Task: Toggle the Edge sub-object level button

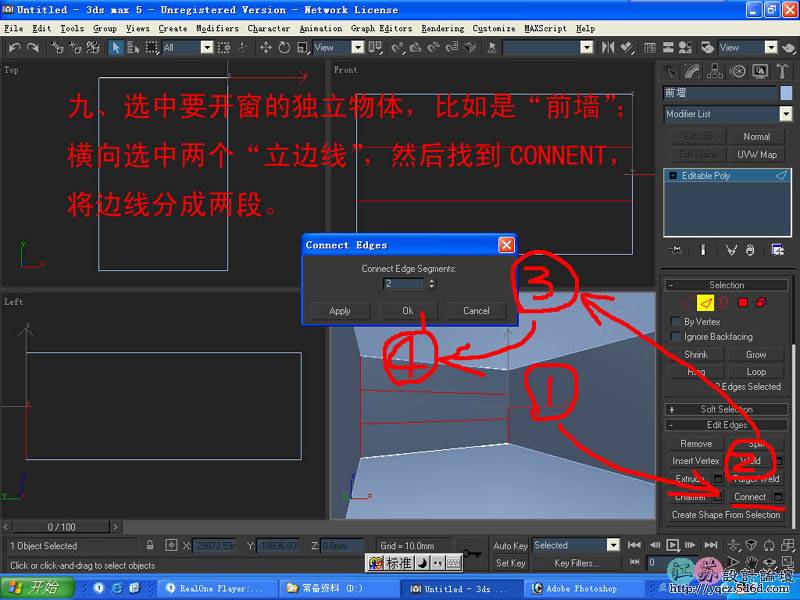Action: pos(706,303)
